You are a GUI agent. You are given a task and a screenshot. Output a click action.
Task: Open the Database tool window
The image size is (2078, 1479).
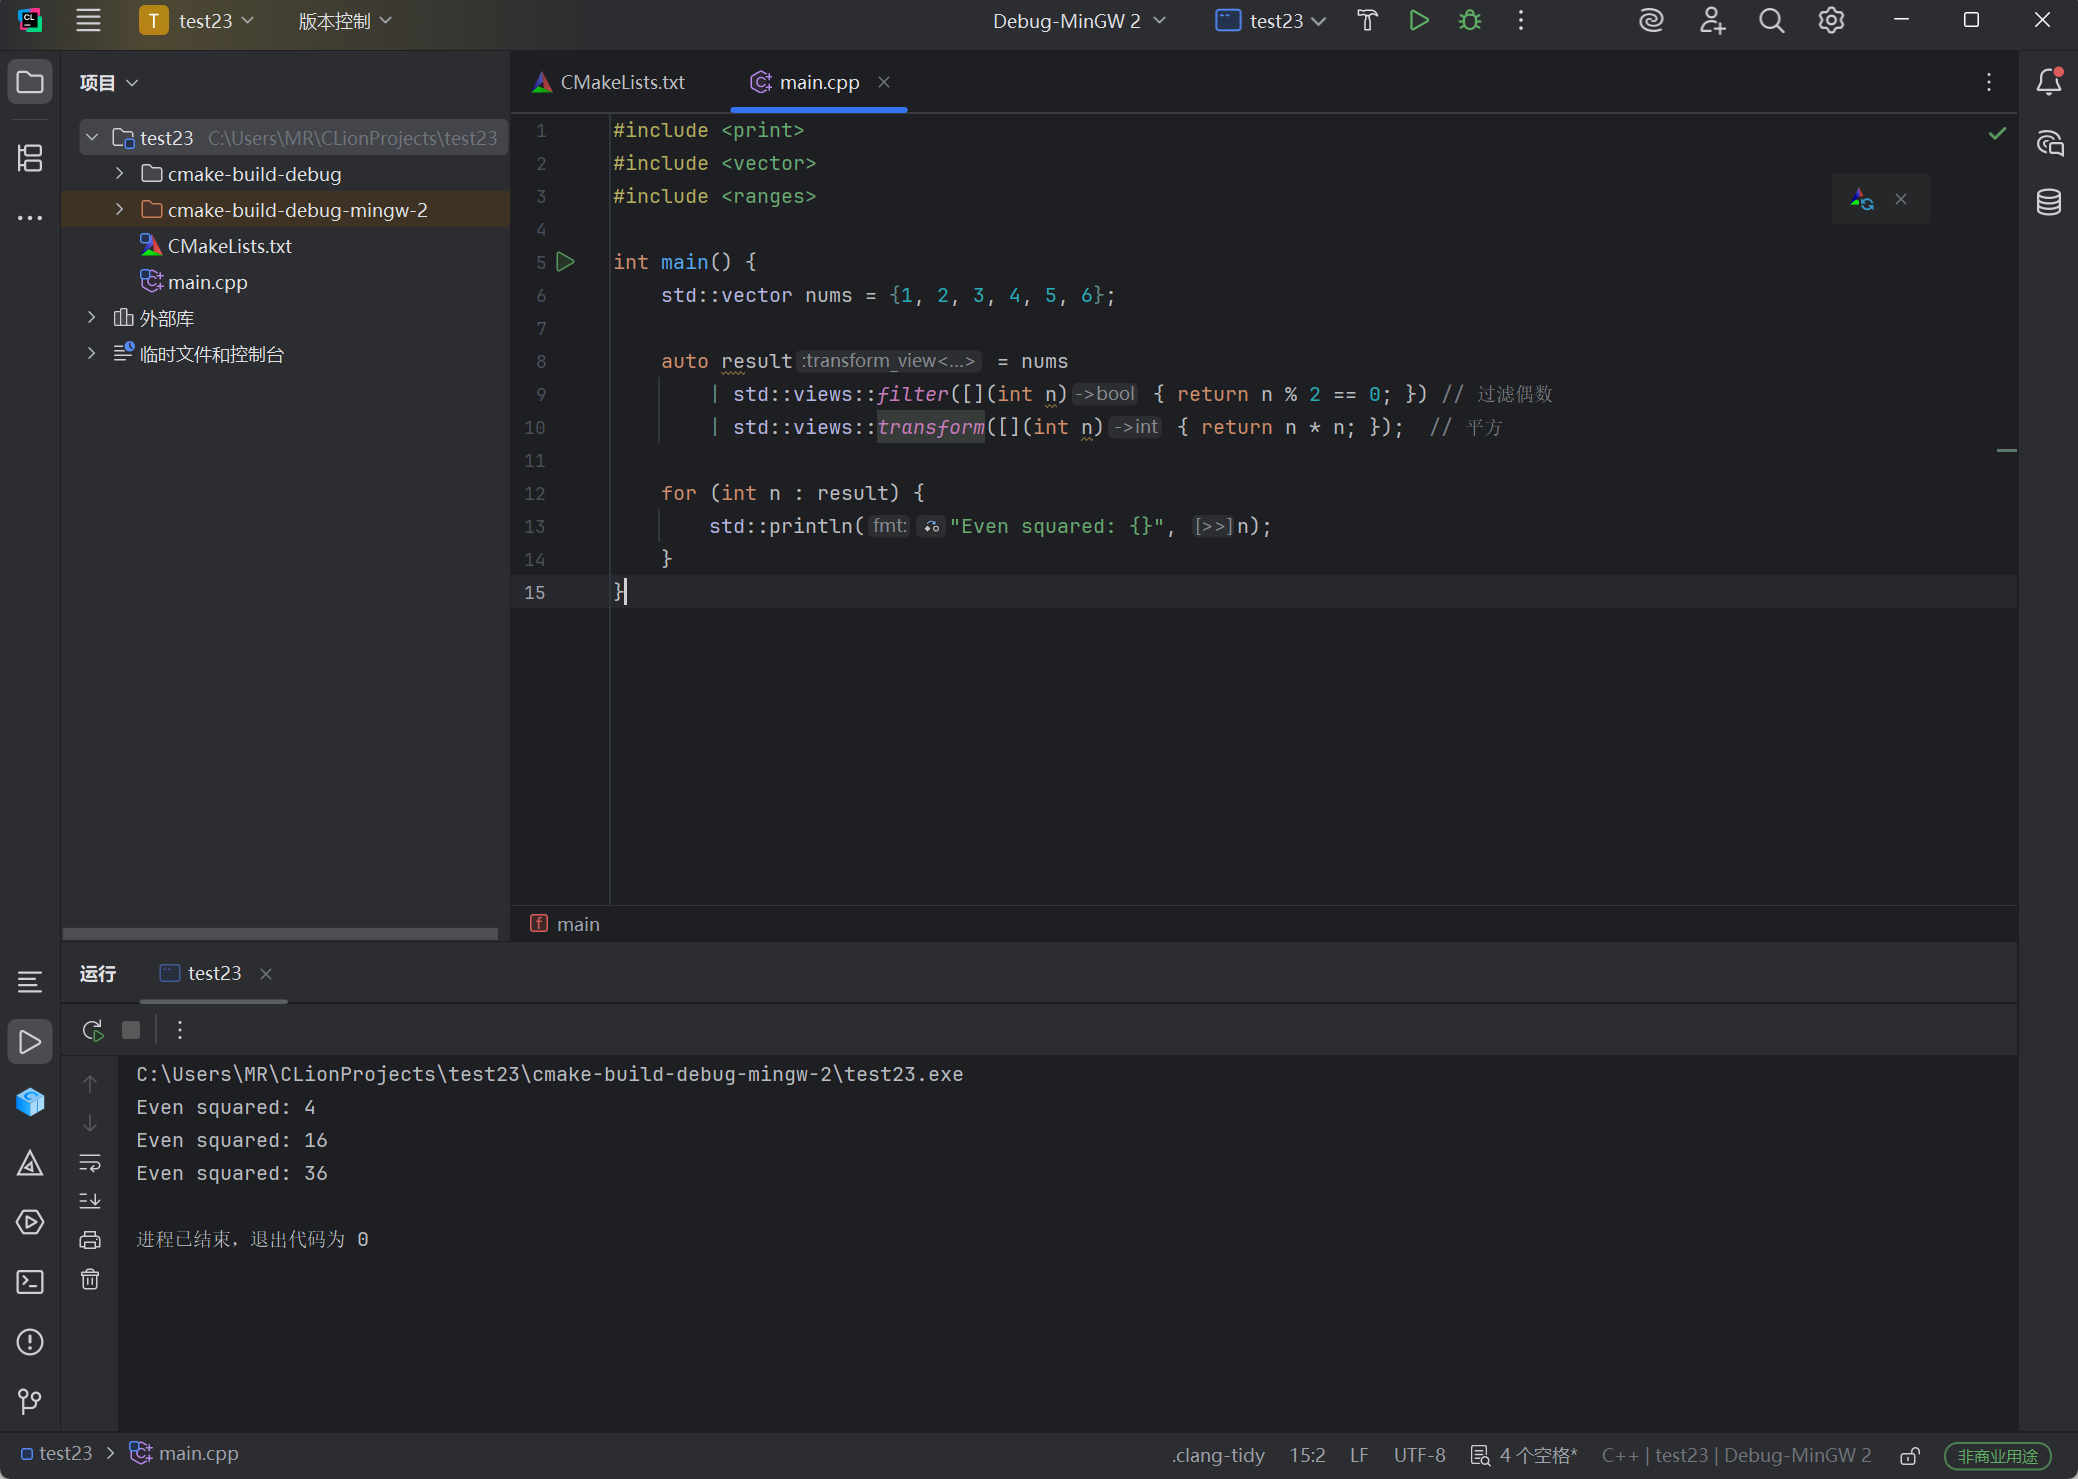pos(2049,202)
